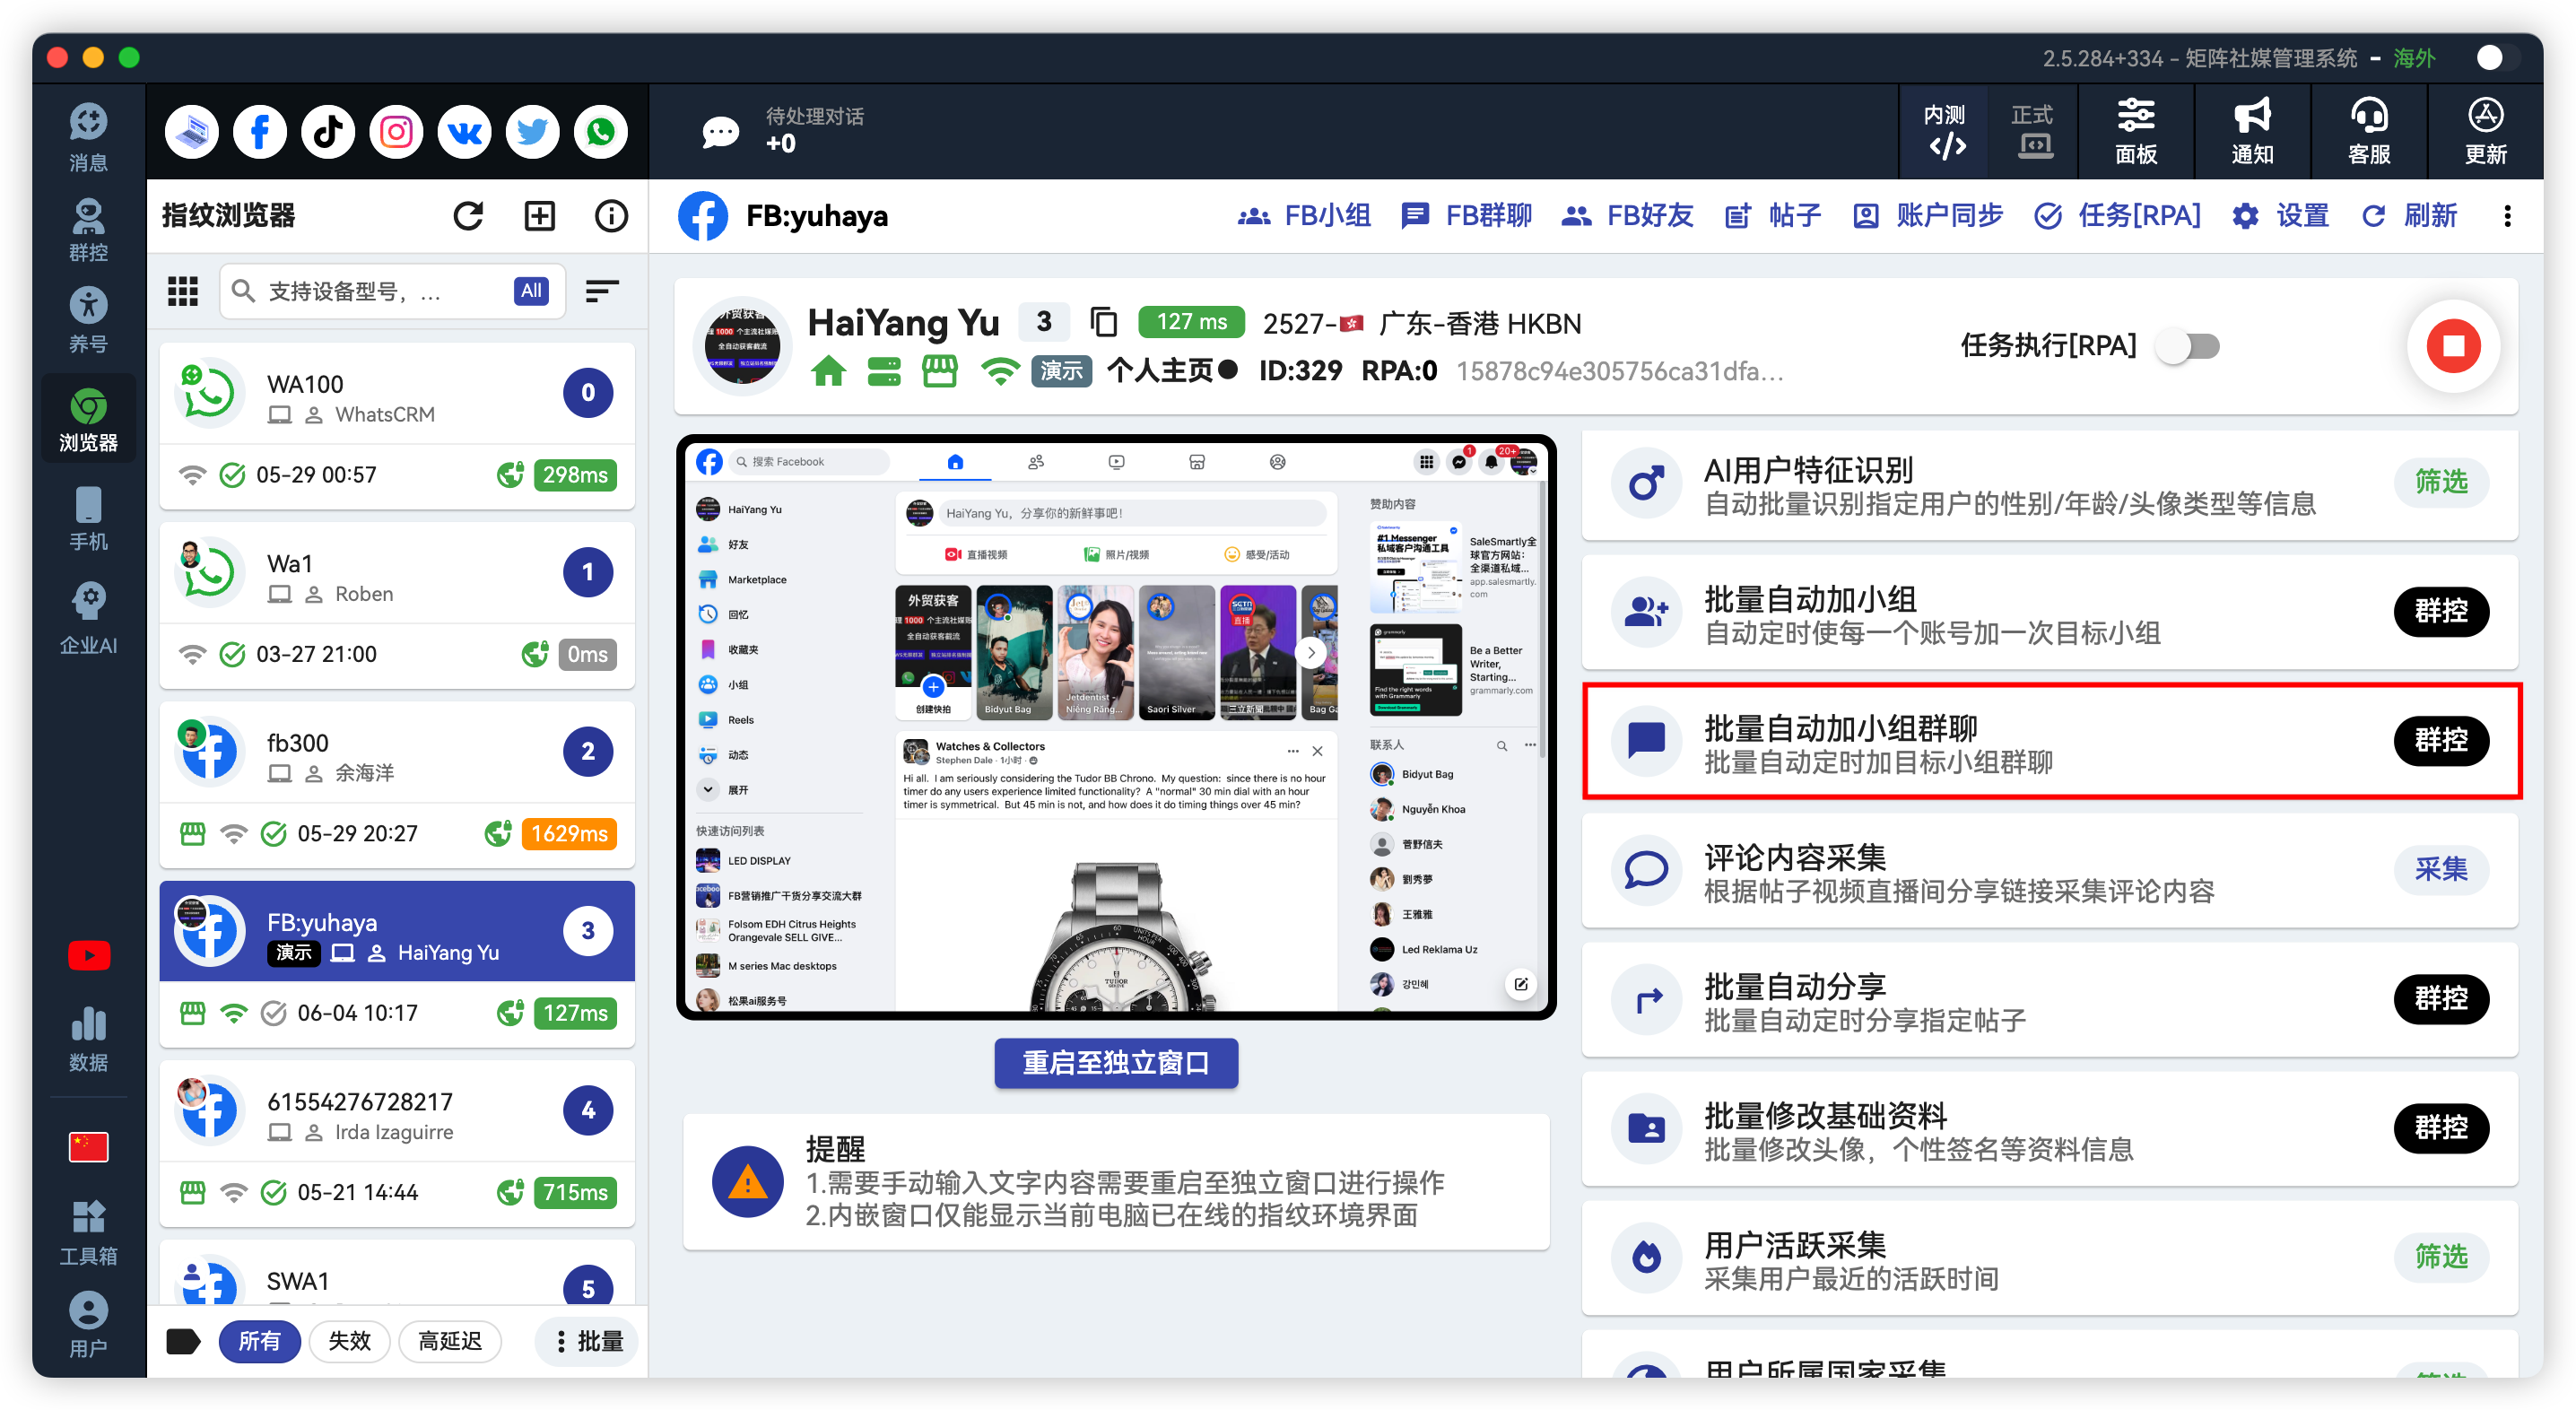The width and height of the screenshot is (2576, 1410).
Task: Open the 养号 account nurturing sidebar icon
Action: 88,320
